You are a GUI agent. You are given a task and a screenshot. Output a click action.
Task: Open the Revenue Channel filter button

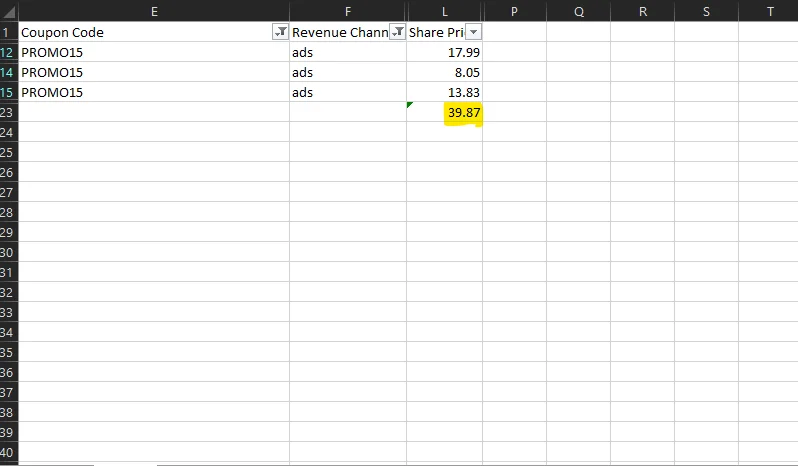(398, 33)
